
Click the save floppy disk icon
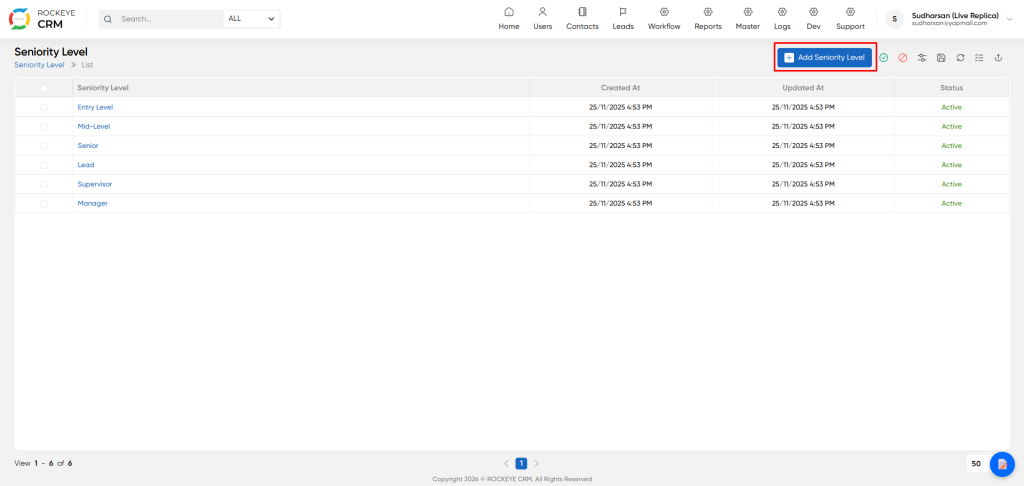(x=941, y=57)
